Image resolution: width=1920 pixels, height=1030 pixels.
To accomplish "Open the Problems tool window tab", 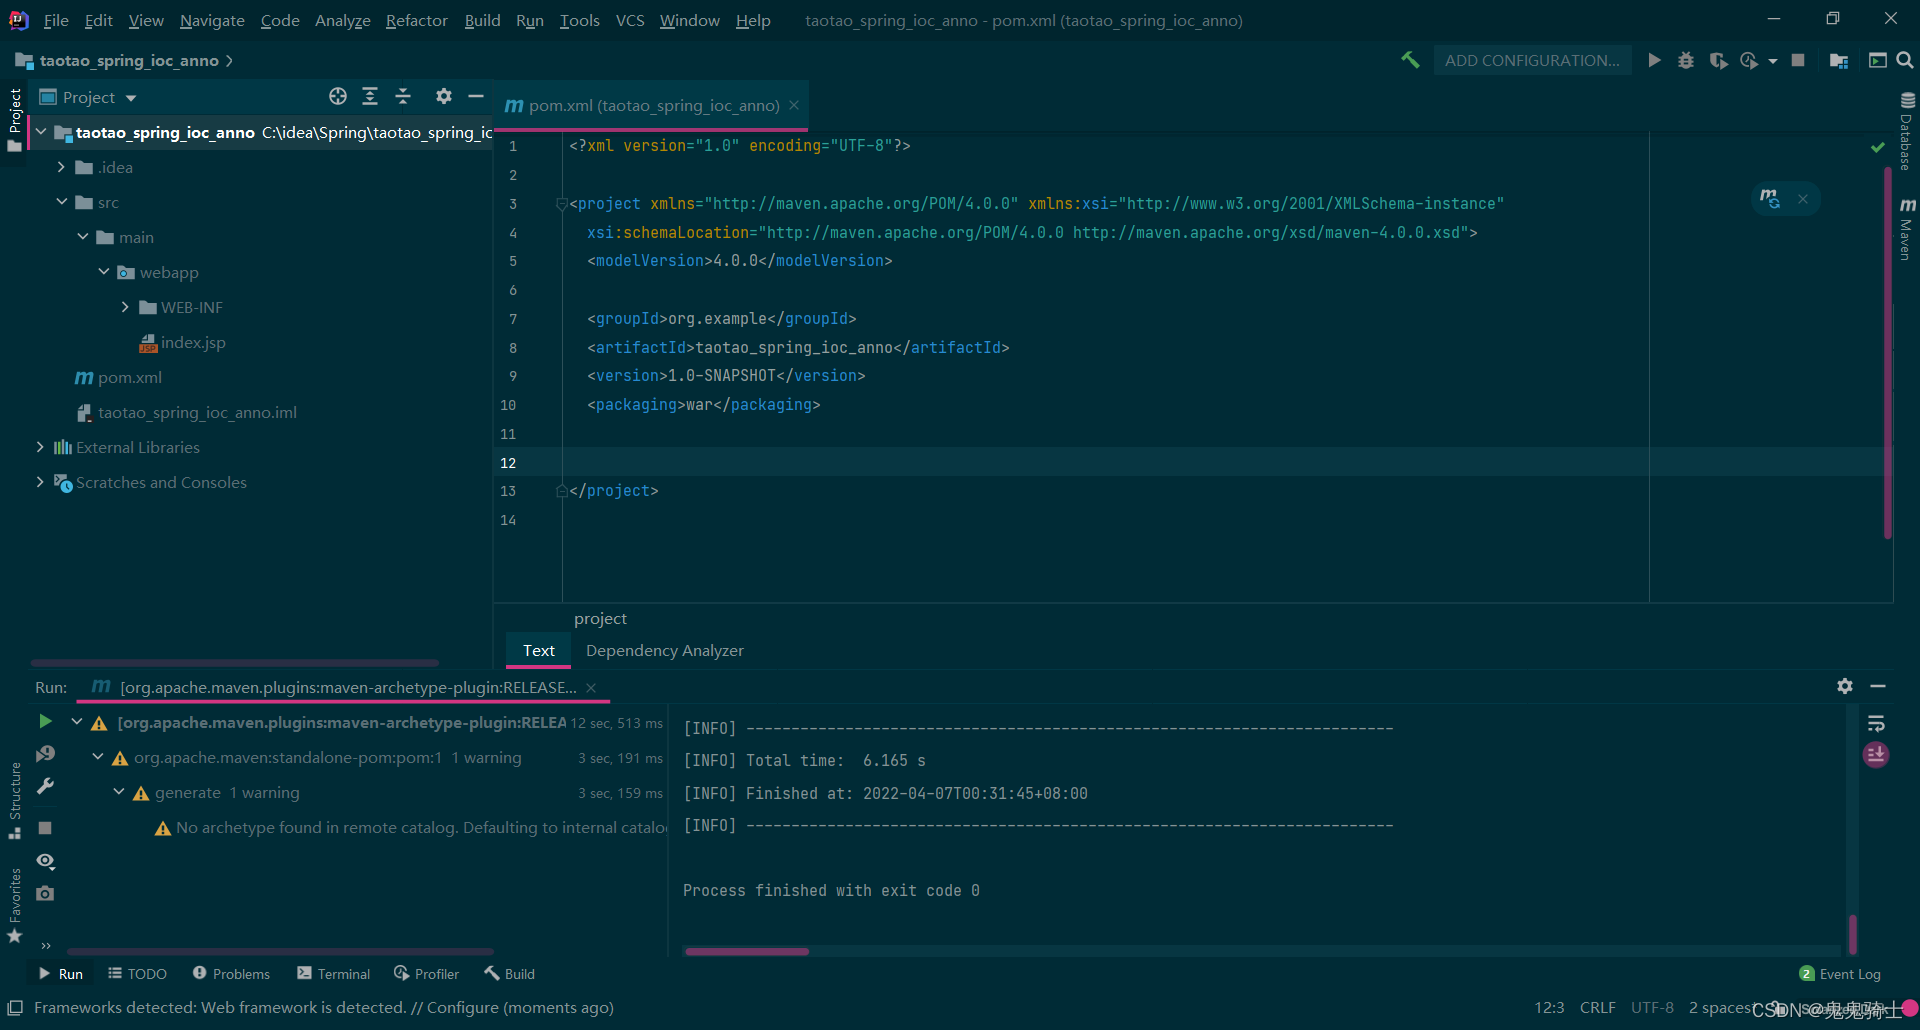I will click(231, 974).
